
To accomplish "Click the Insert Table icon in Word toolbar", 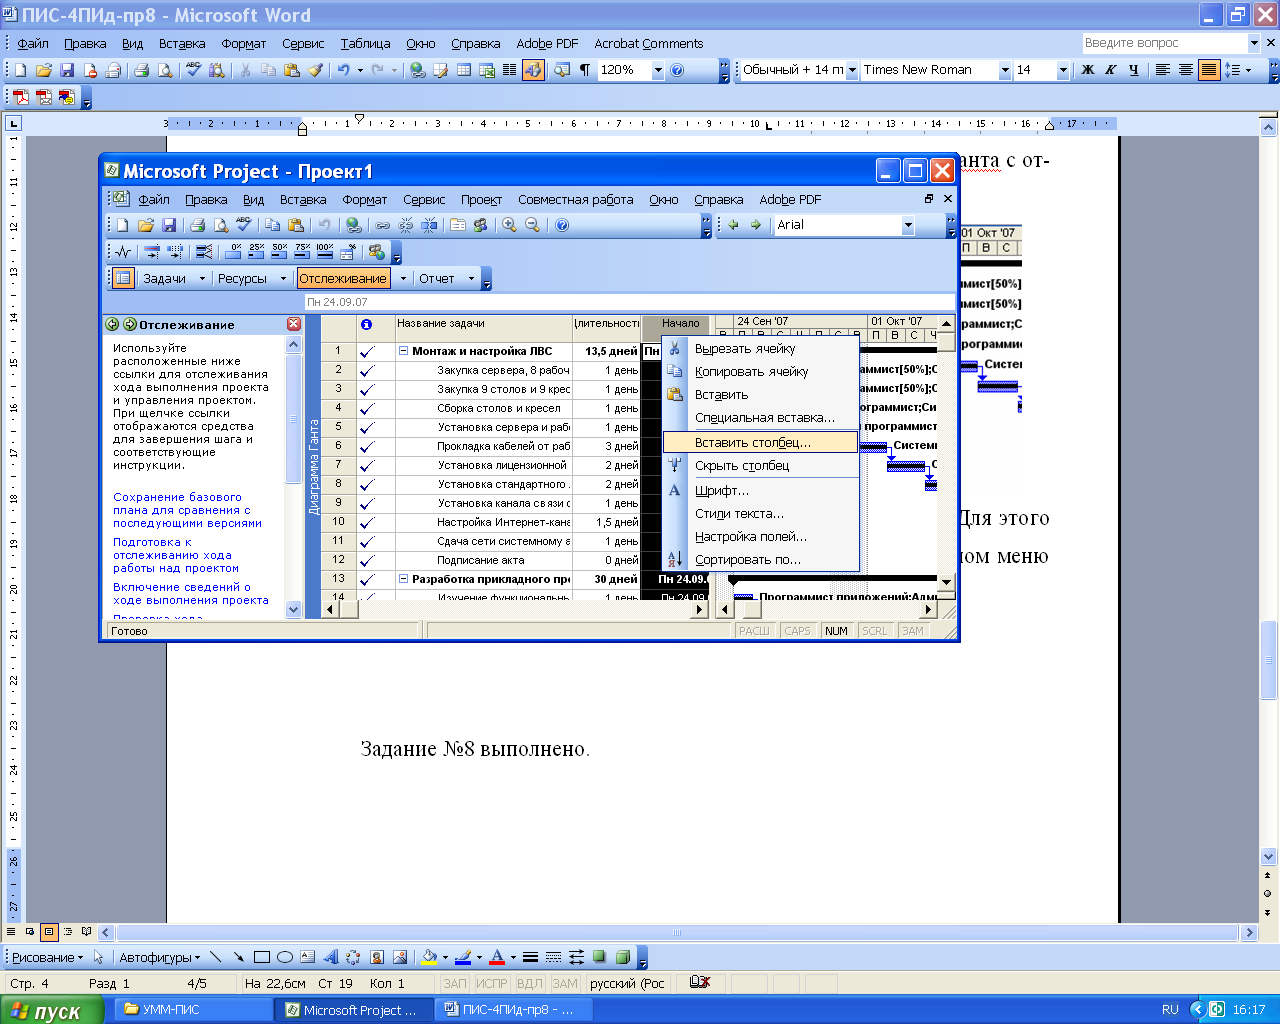I will 464,70.
